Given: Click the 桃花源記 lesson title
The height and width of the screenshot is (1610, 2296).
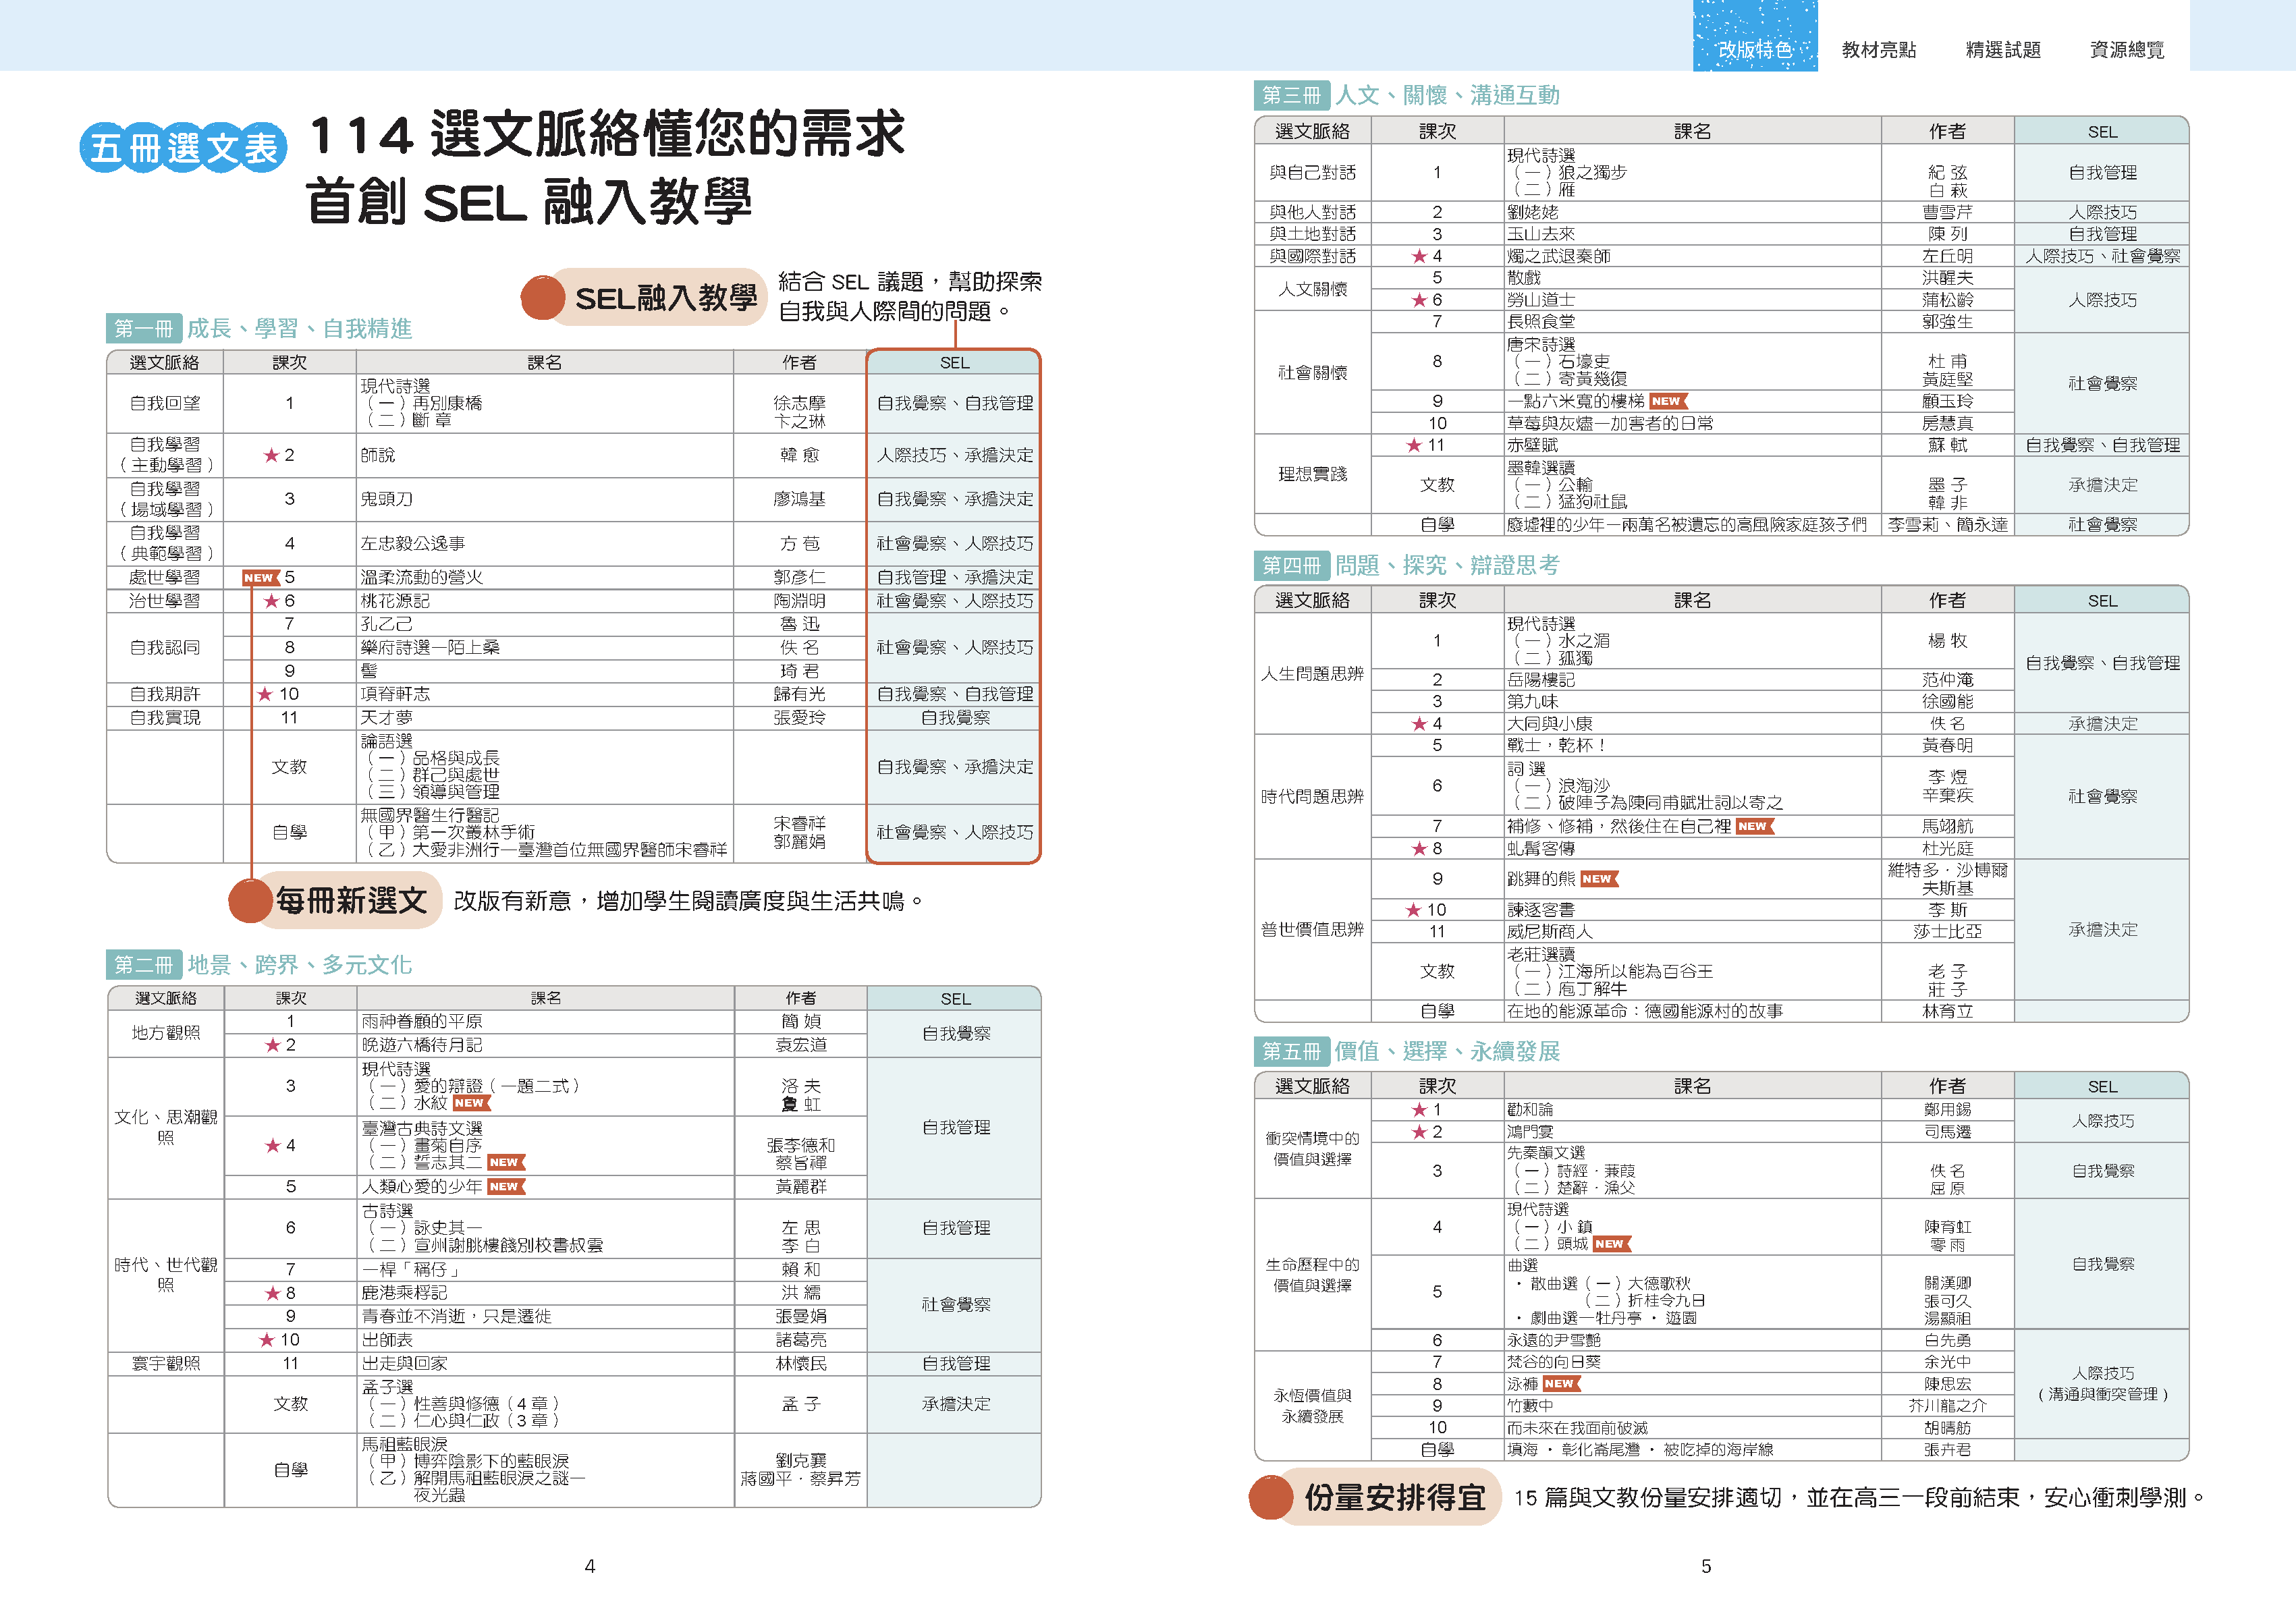Looking at the screenshot, I should tap(394, 601).
